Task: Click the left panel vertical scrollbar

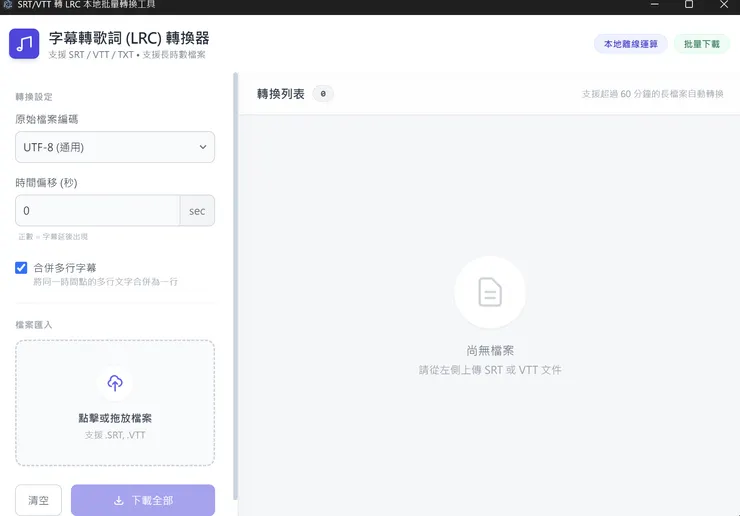Action: [235, 286]
